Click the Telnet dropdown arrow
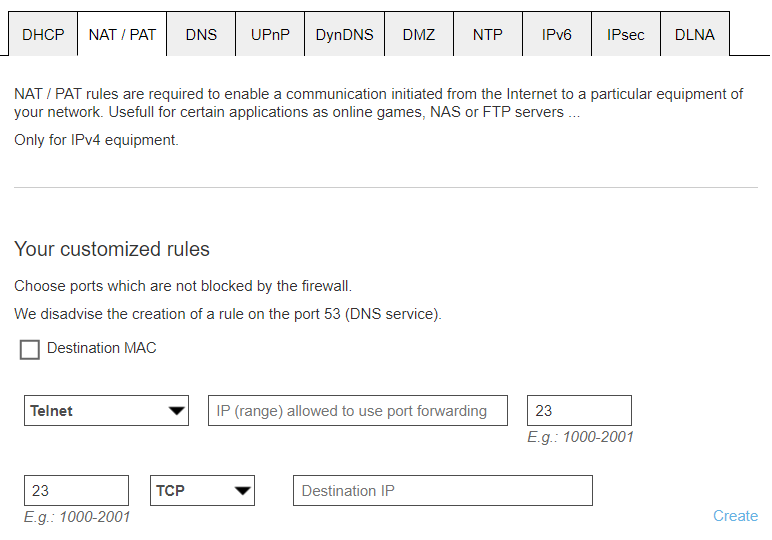Screen dimensions: 772x540 click(177, 410)
